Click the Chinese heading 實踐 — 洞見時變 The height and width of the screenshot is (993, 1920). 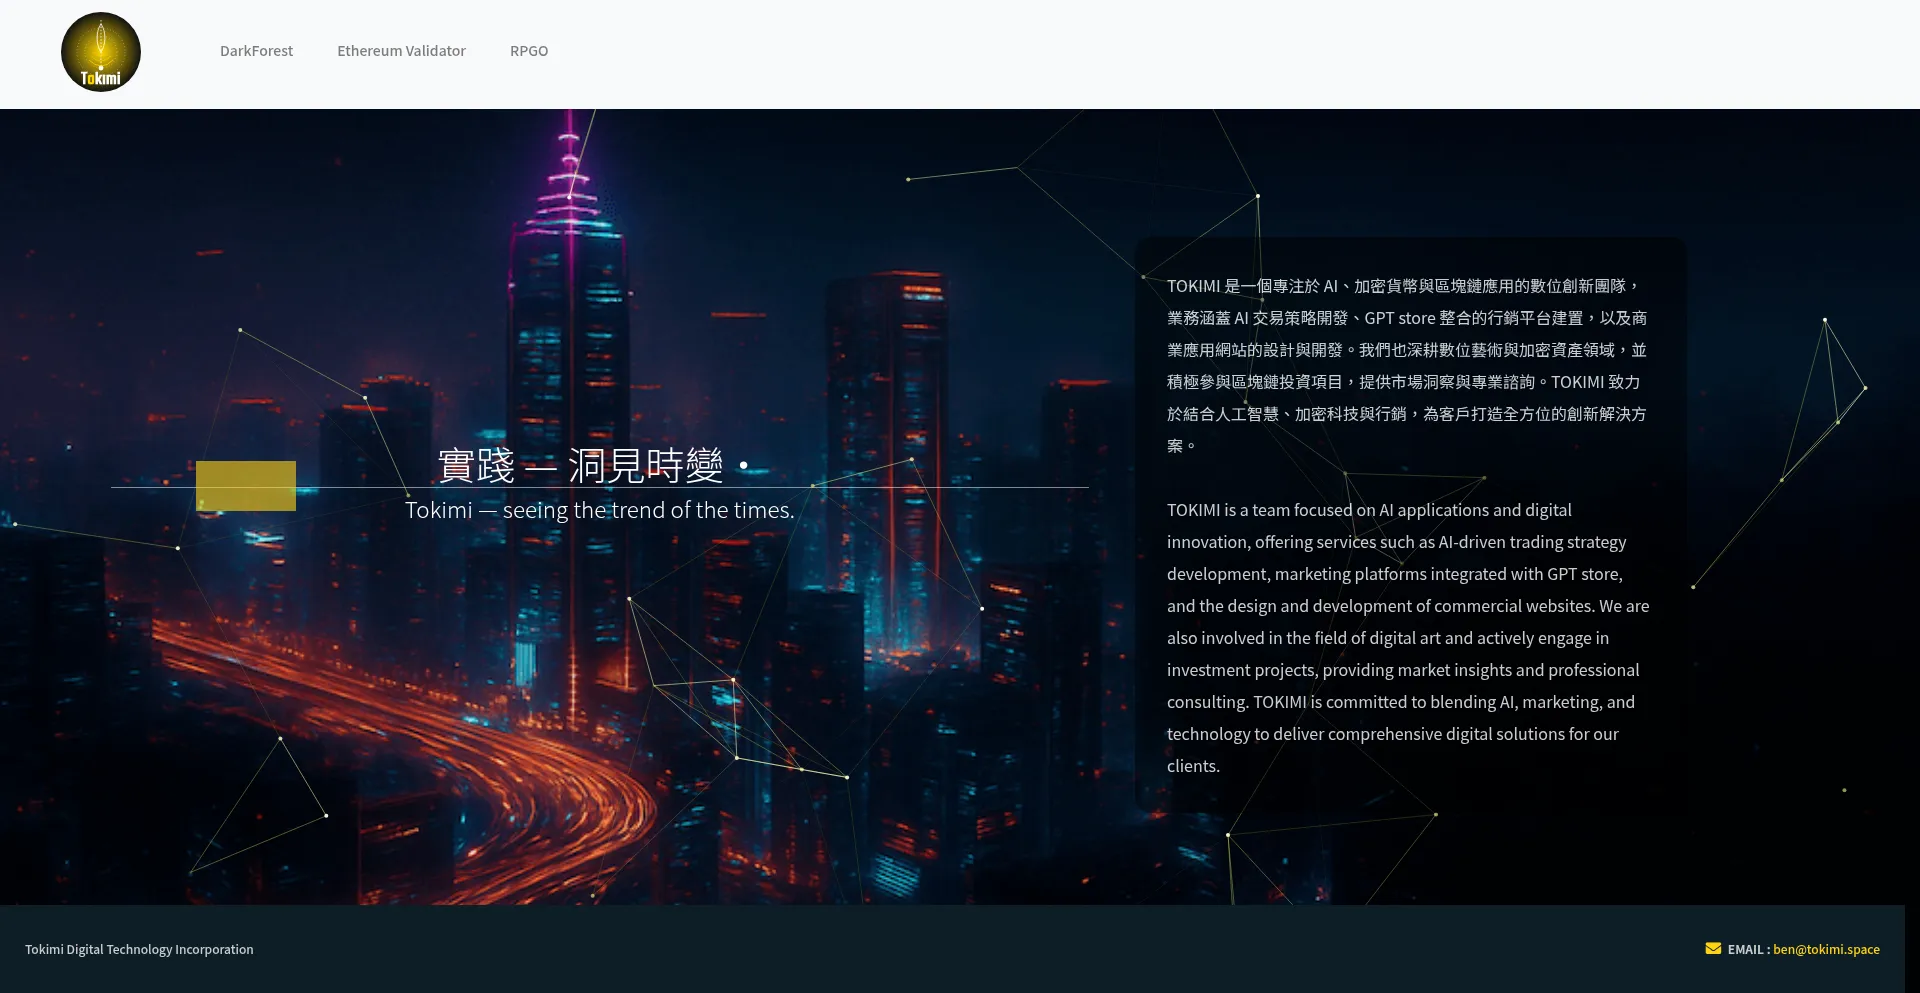click(x=580, y=465)
